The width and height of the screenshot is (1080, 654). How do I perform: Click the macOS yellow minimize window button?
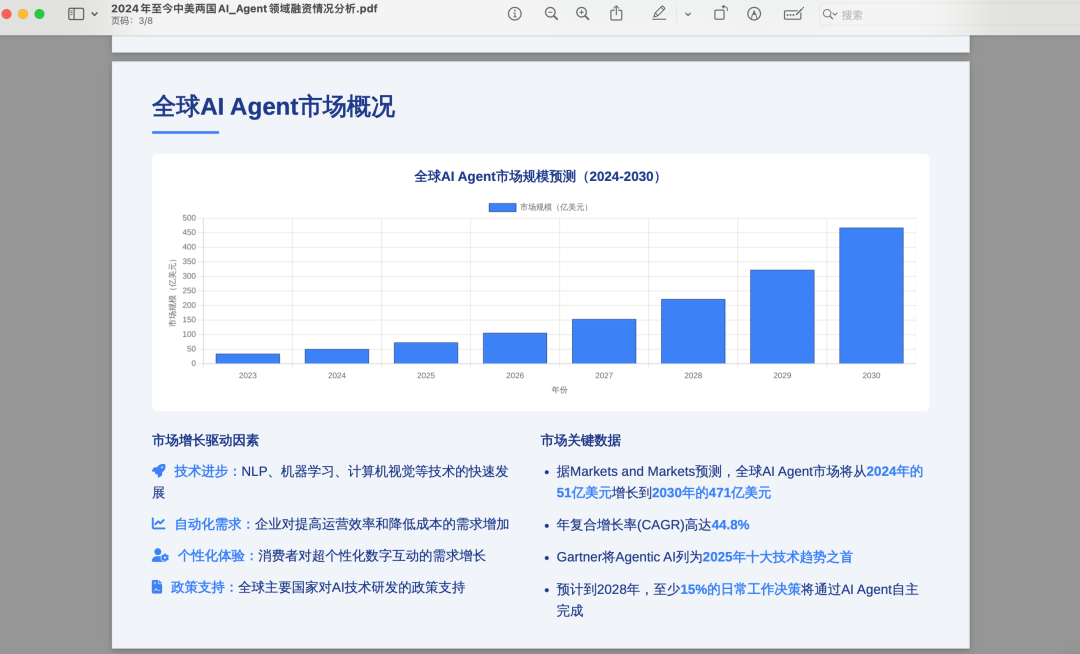click(x=23, y=14)
